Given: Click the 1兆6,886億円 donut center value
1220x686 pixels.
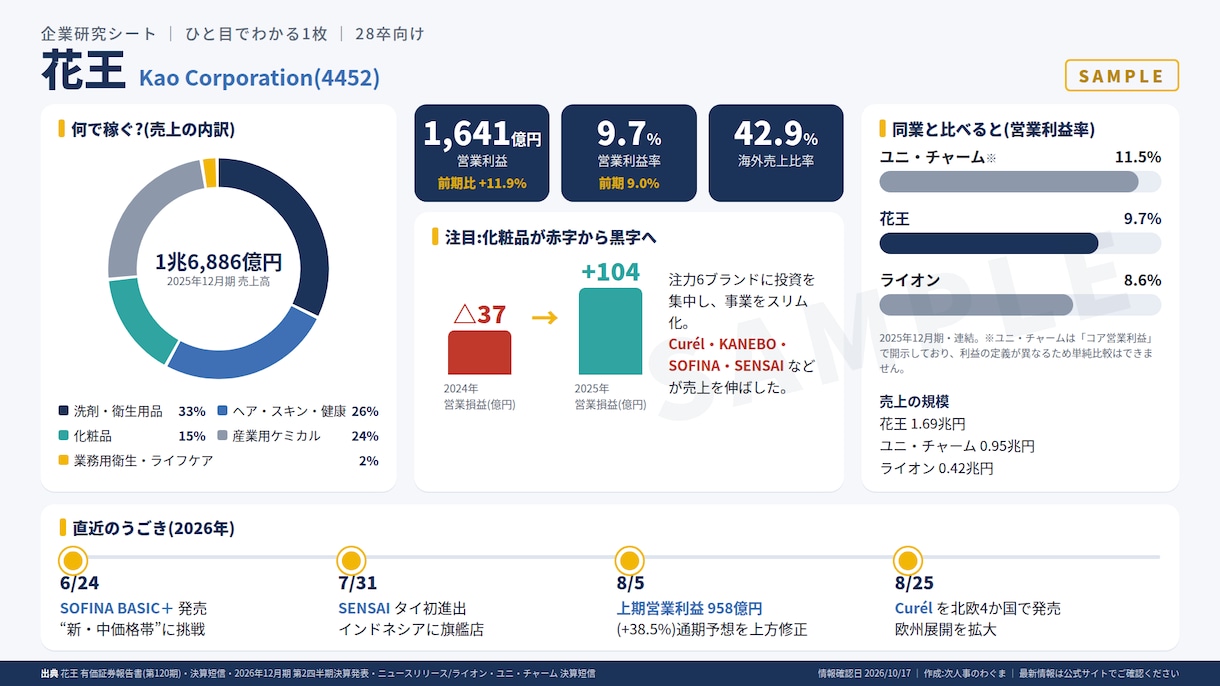Looking at the screenshot, I should 218,262.
